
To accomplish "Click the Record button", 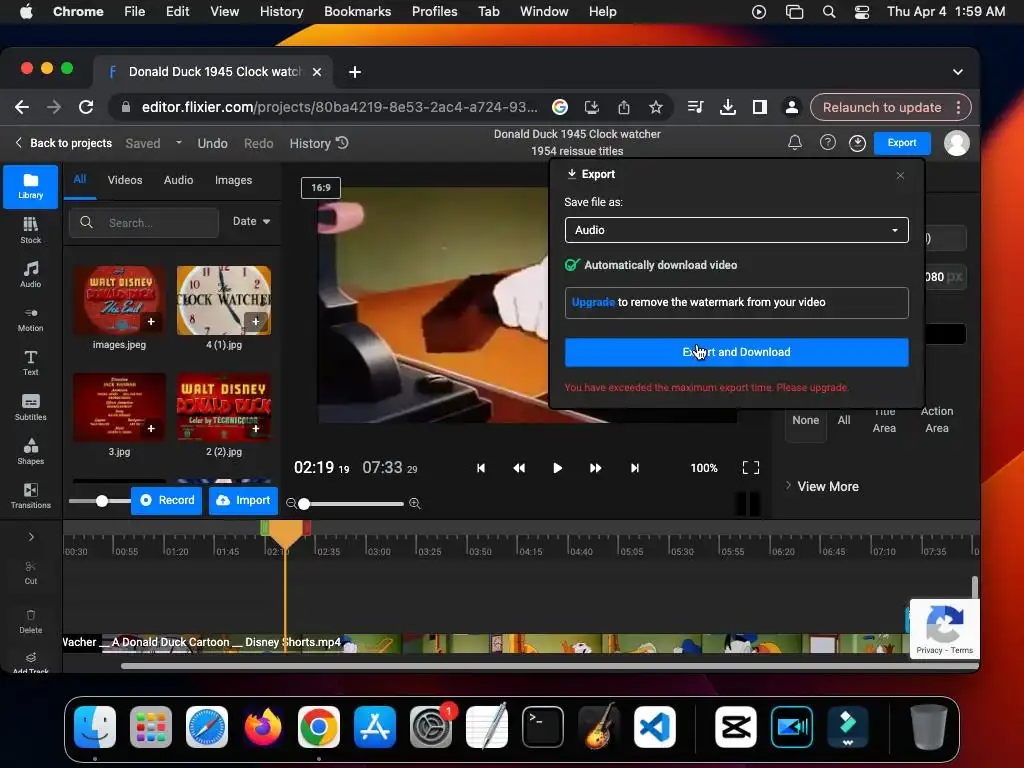I will (167, 500).
